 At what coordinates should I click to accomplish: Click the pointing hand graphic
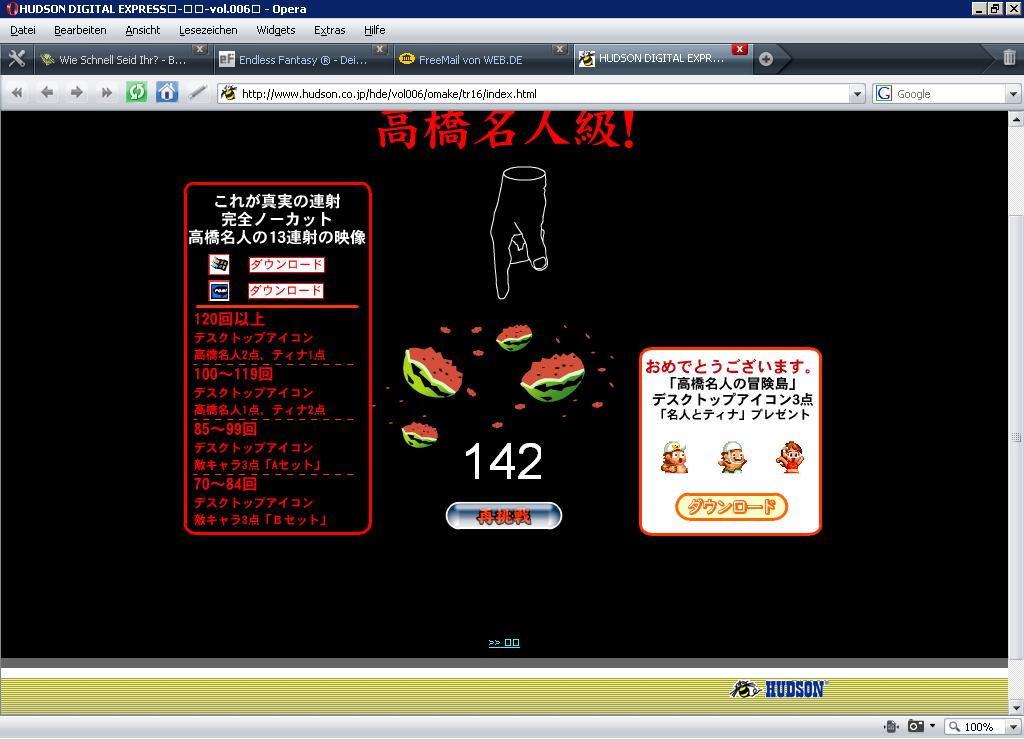pyautogui.click(x=520, y=232)
